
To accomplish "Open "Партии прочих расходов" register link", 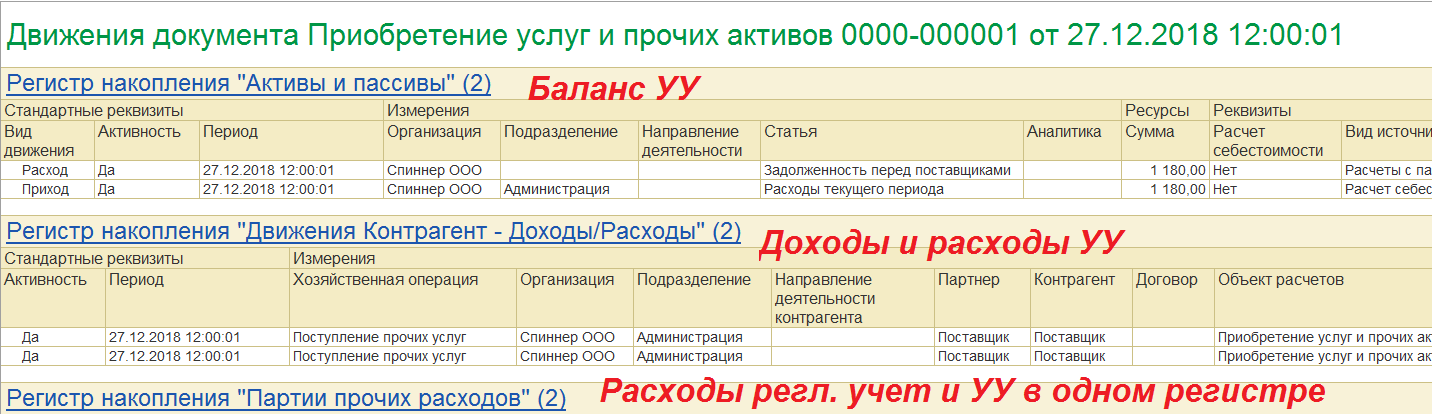I will [x=286, y=398].
